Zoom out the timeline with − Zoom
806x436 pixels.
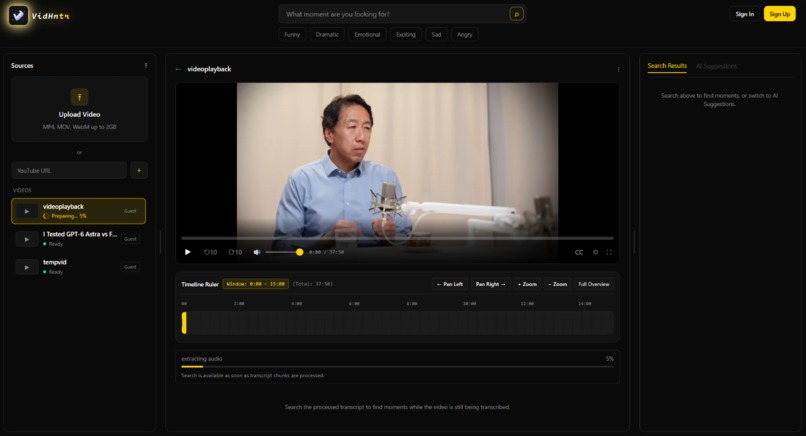[x=557, y=284]
